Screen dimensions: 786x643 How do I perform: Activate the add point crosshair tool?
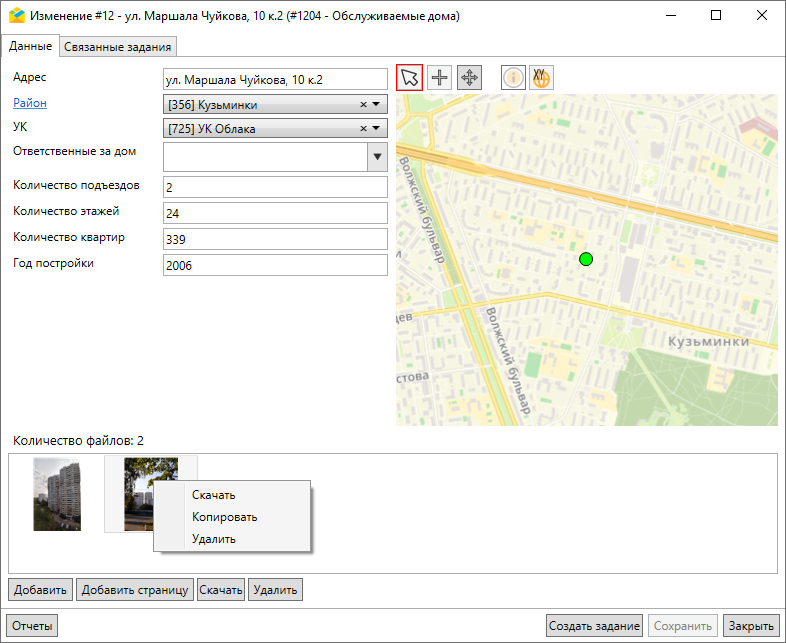point(440,78)
